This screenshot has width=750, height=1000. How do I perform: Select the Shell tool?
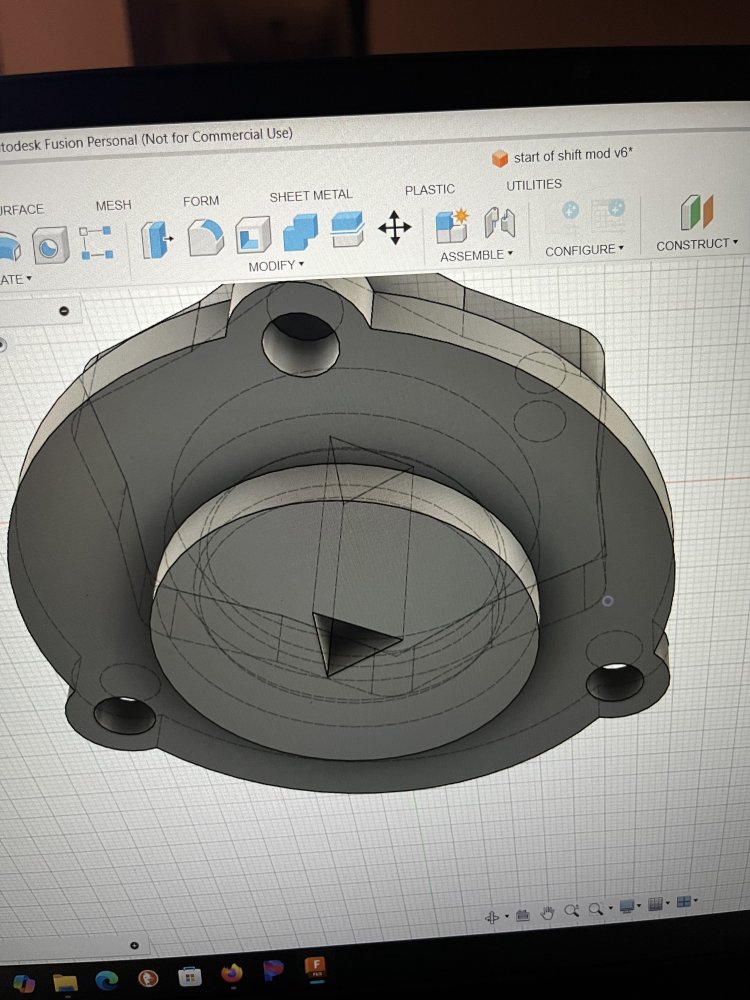253,235
